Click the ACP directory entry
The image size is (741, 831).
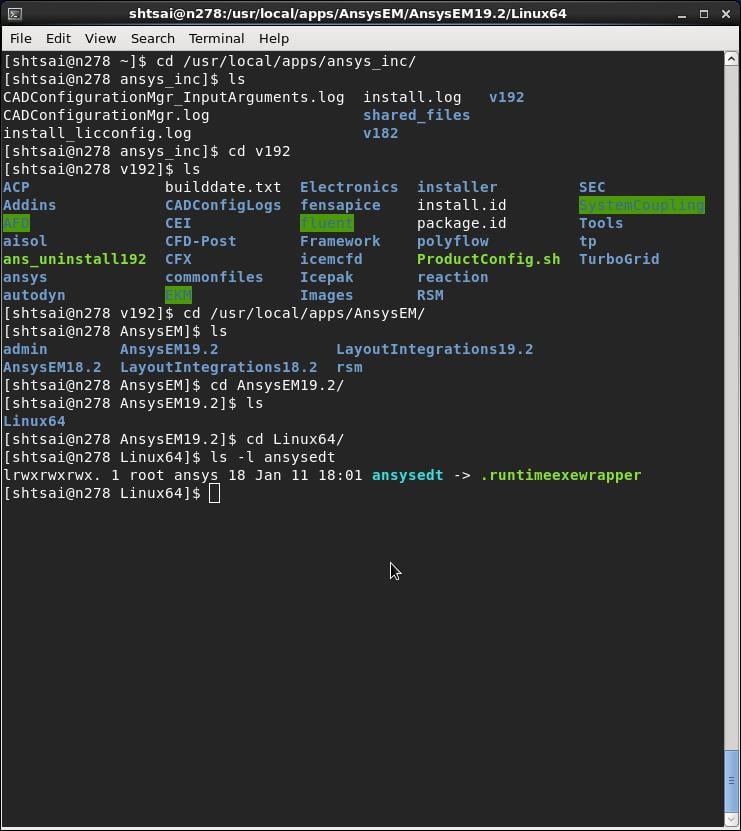click(x=16, y=187)
